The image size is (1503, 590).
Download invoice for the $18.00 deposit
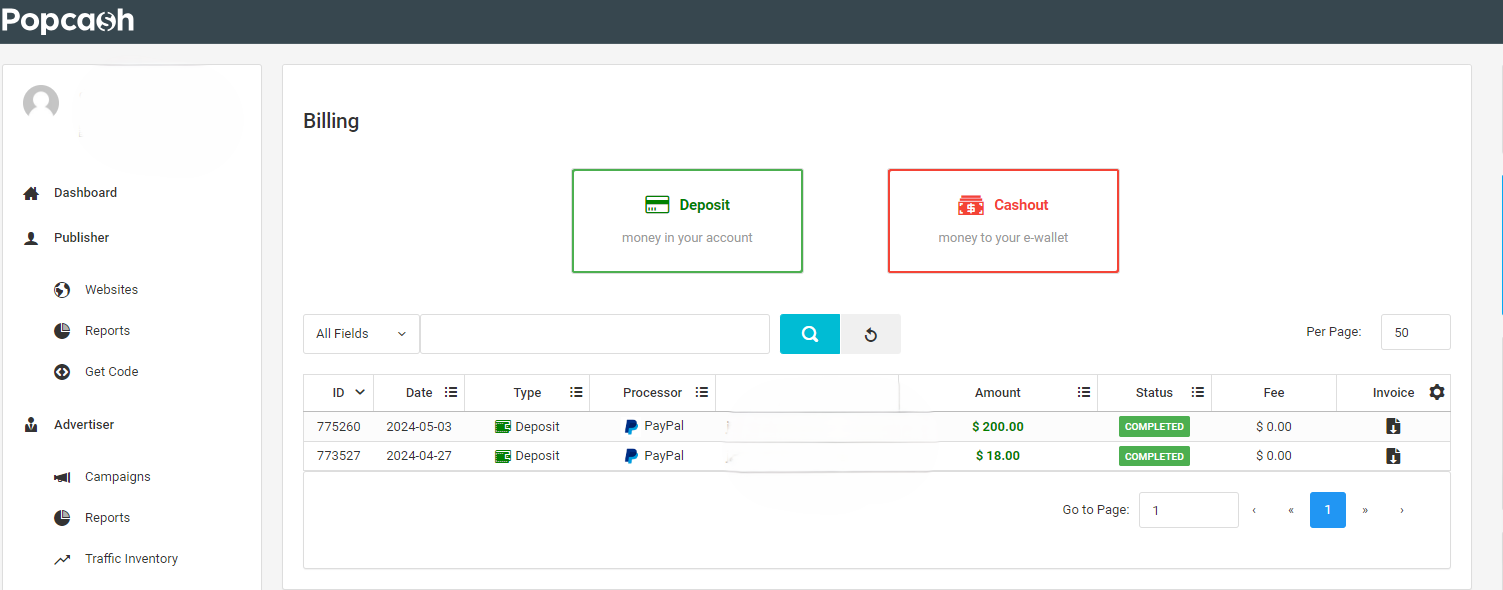pyautogui.click(x=1393, y=456)
